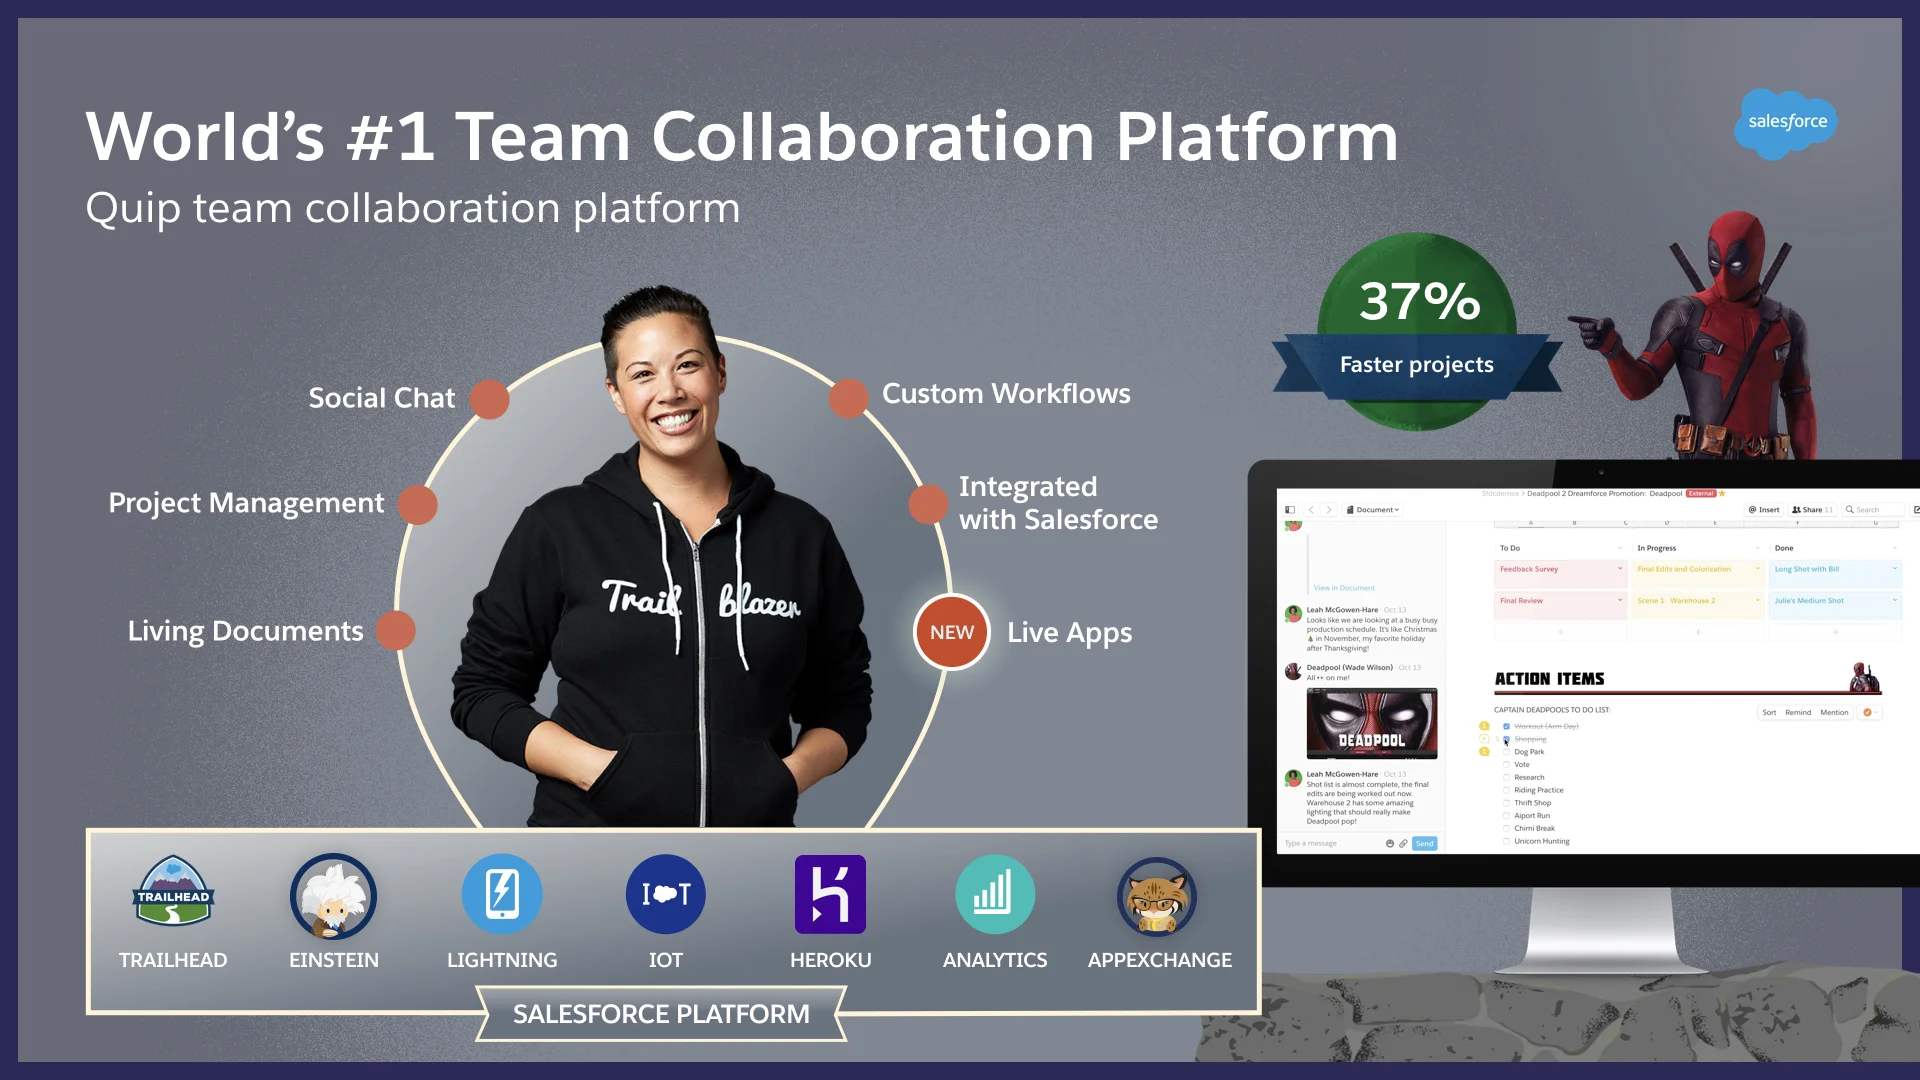Uncheck the Workout (Arm Day) checkbox
Viewport: 1920px width, 1080px height.
coord(1506,726)
